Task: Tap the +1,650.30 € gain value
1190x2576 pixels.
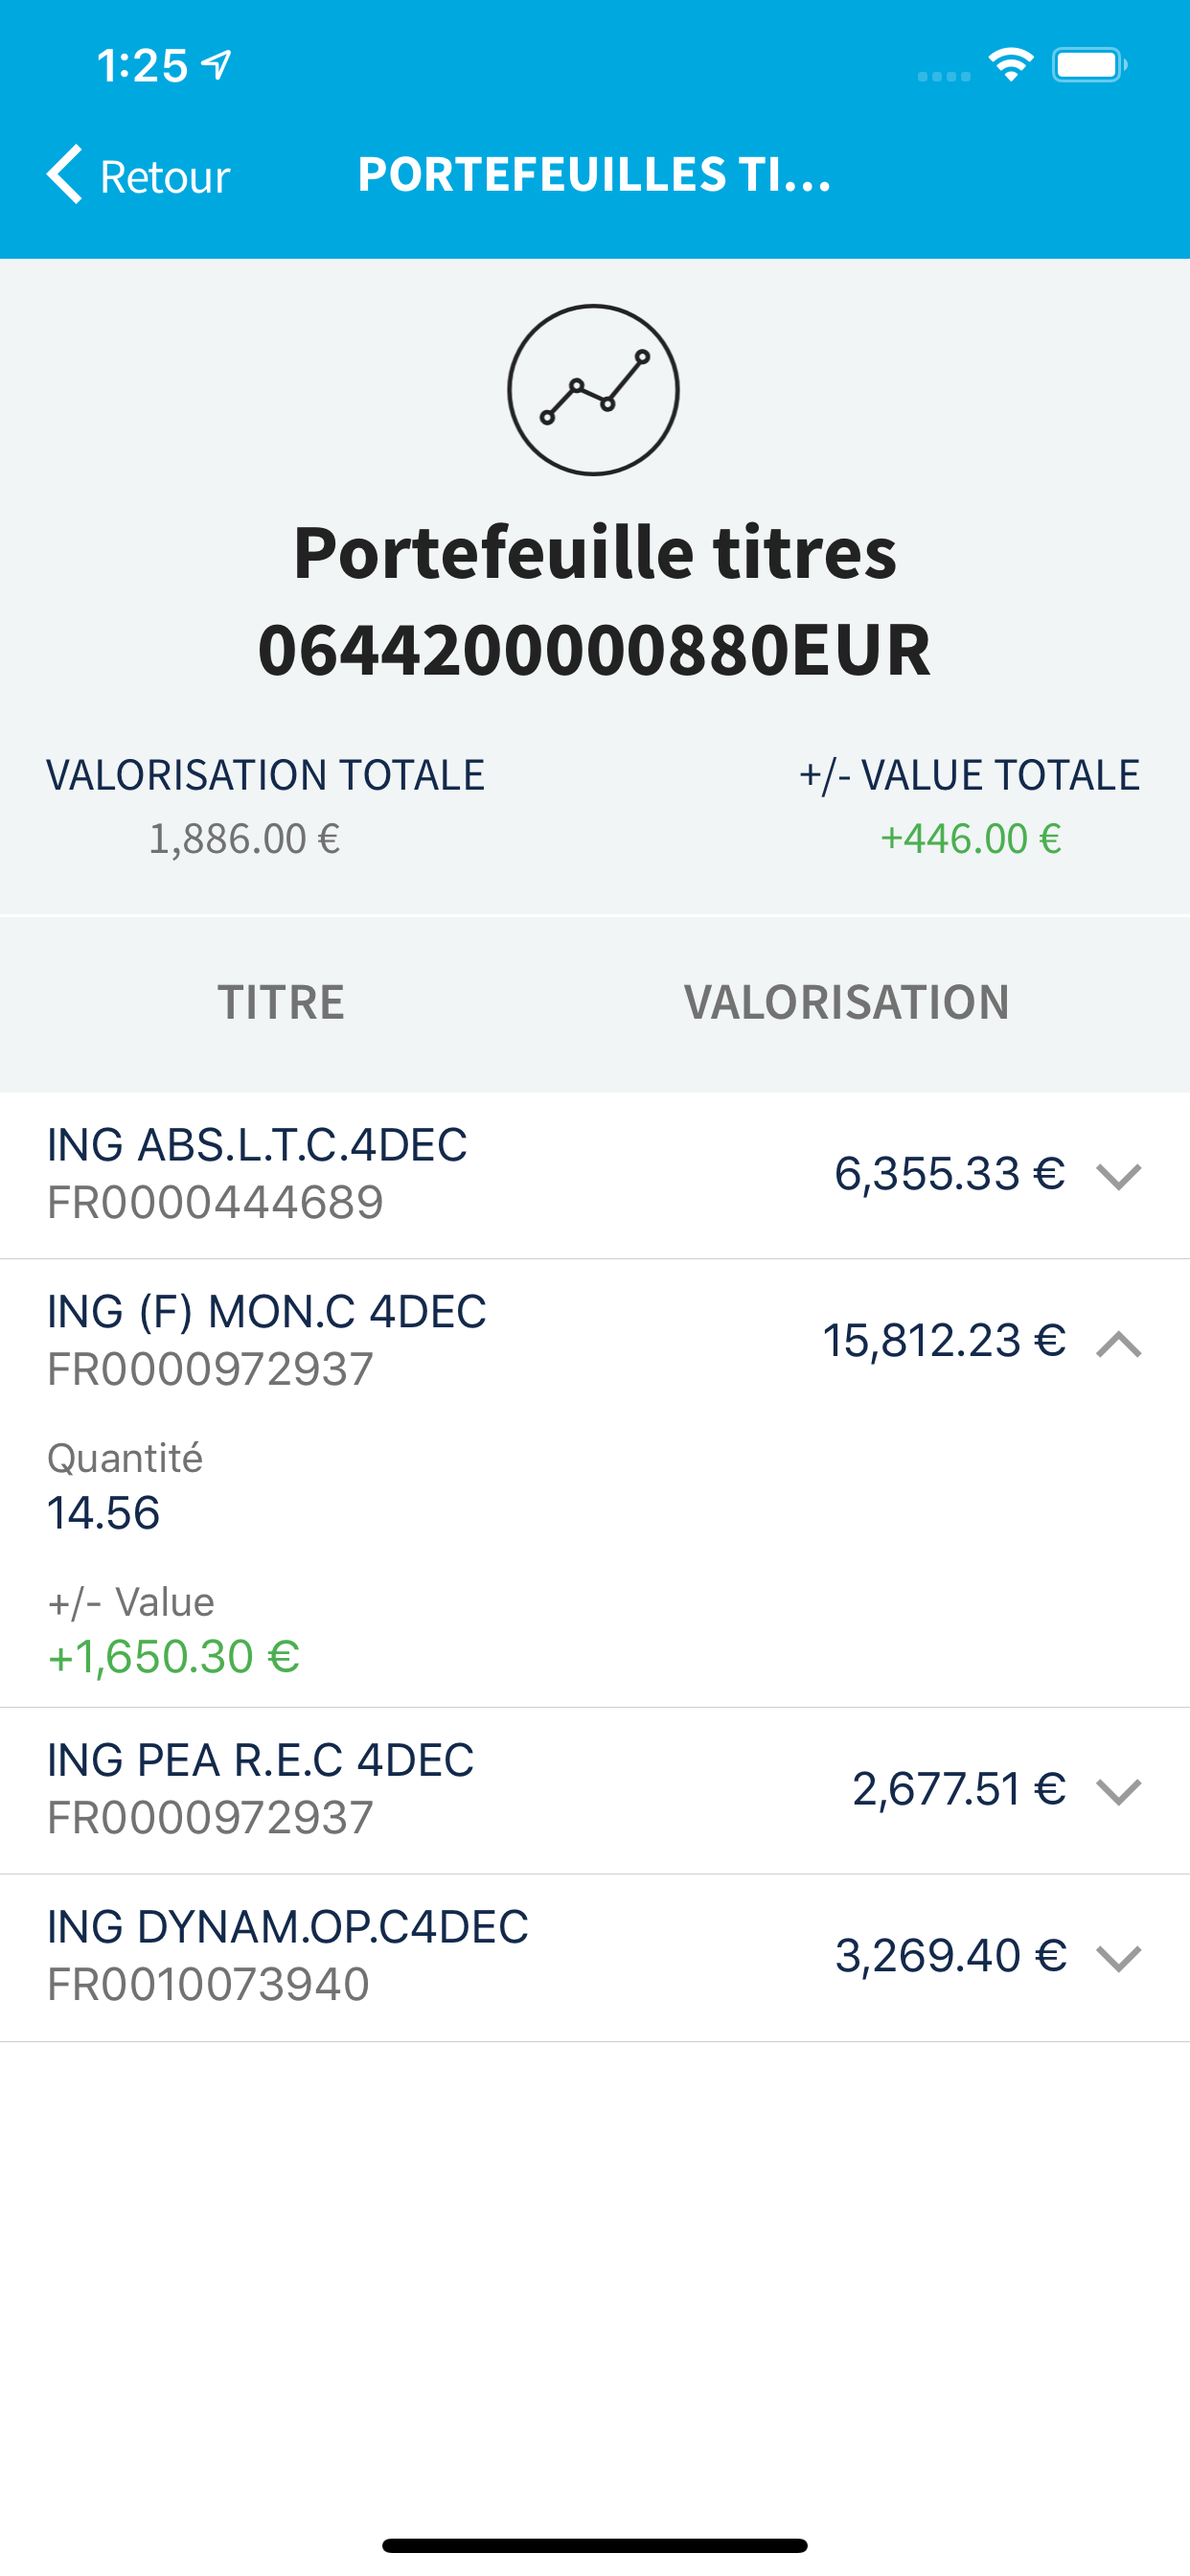Action: [x=174, y=1657]
